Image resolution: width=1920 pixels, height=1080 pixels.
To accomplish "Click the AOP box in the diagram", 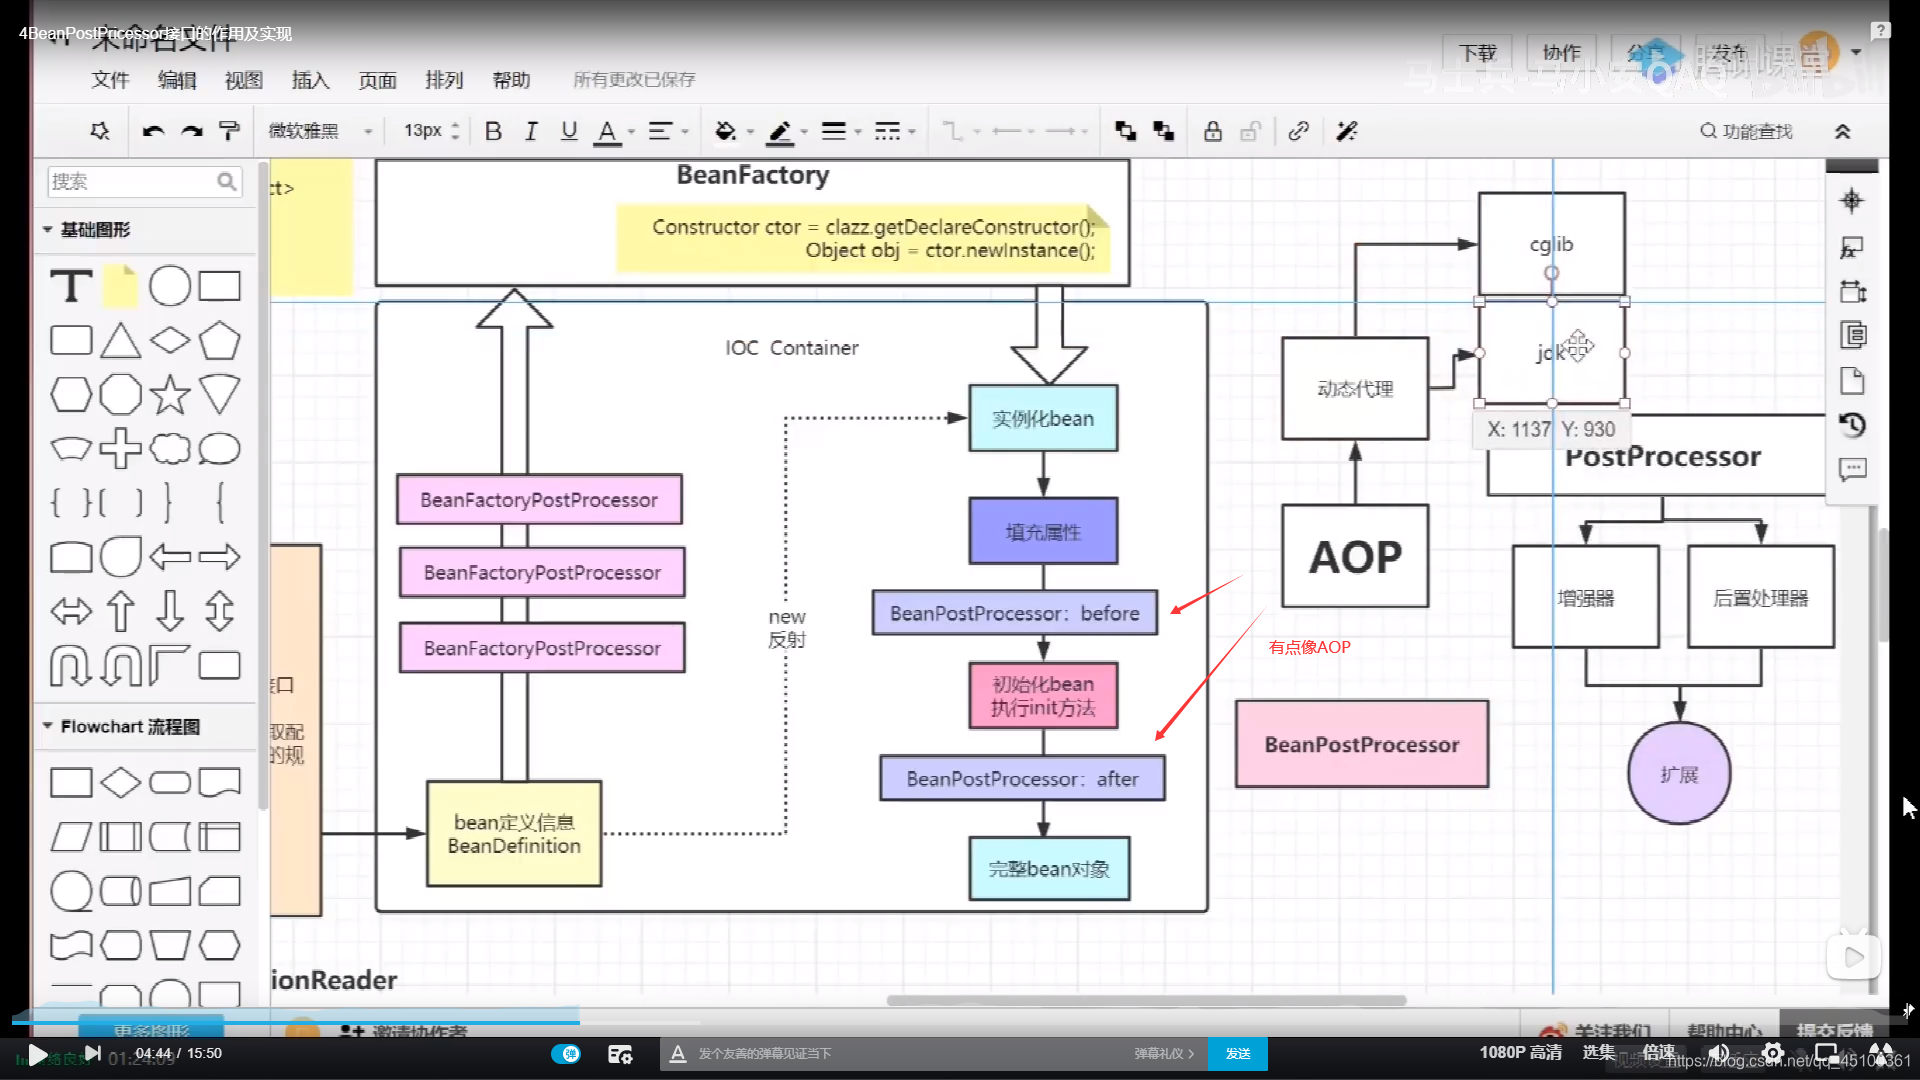I will pyautogui.click(x=1355, y=556).
